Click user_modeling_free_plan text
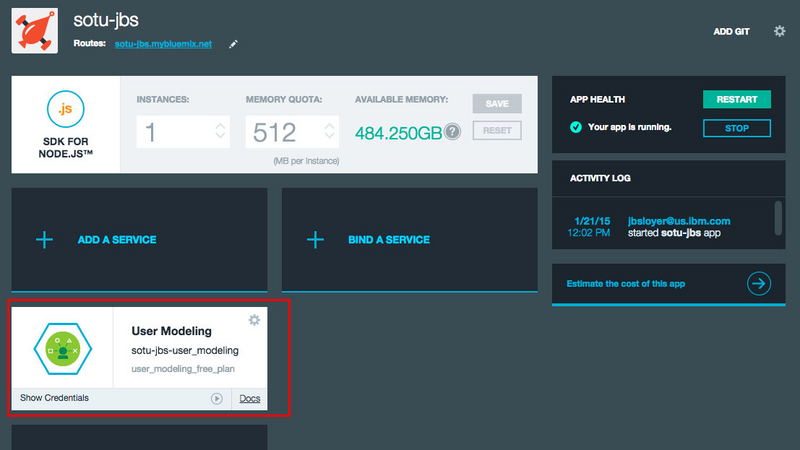Screen dimensions: 800x450 pos(183,369)
